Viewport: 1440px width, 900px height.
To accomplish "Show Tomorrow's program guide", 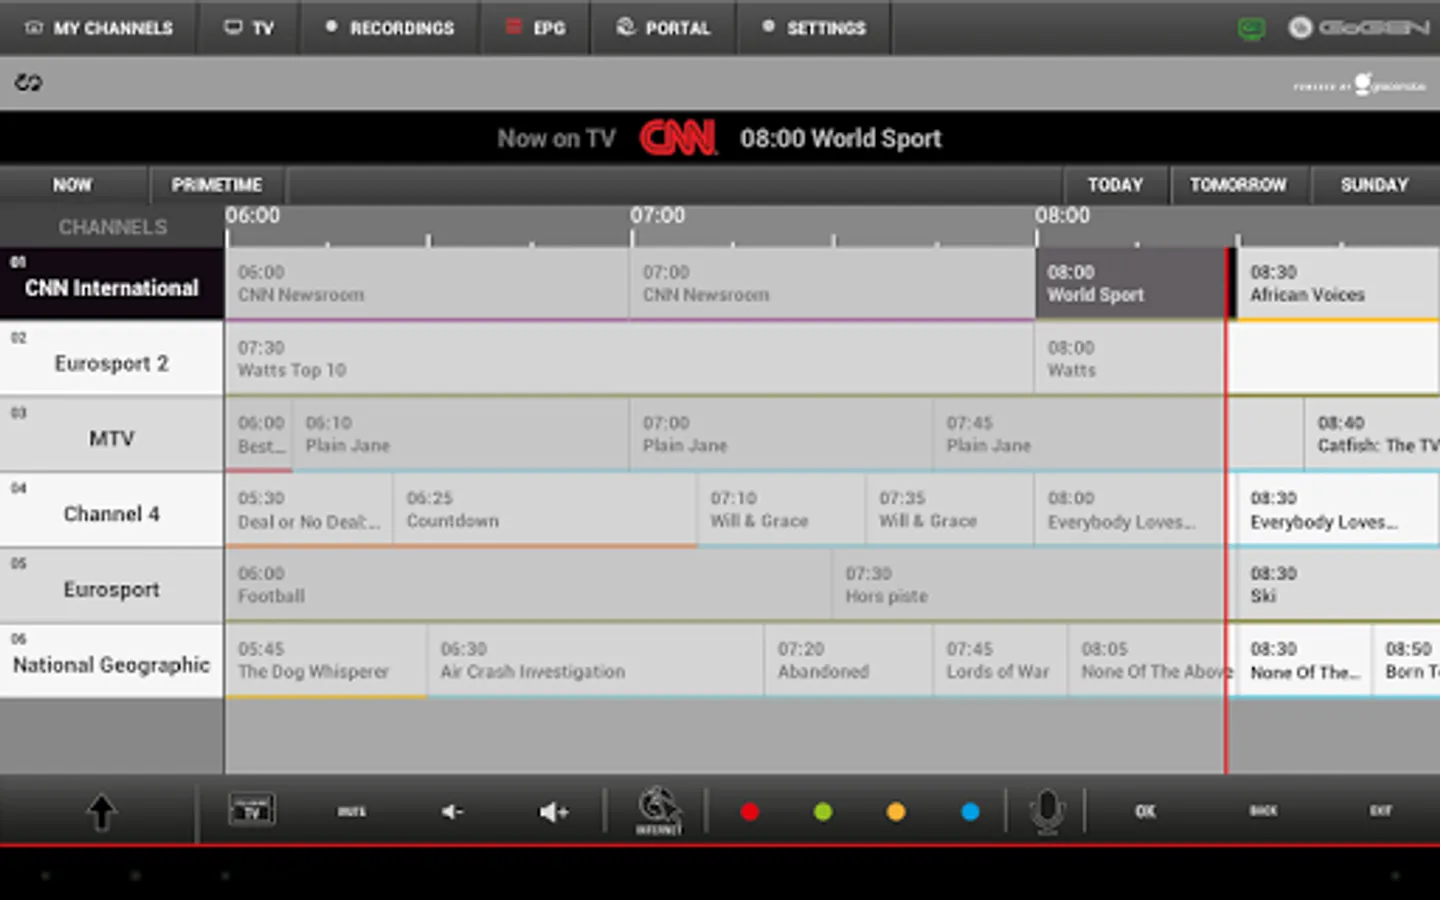I will 1238,185.
